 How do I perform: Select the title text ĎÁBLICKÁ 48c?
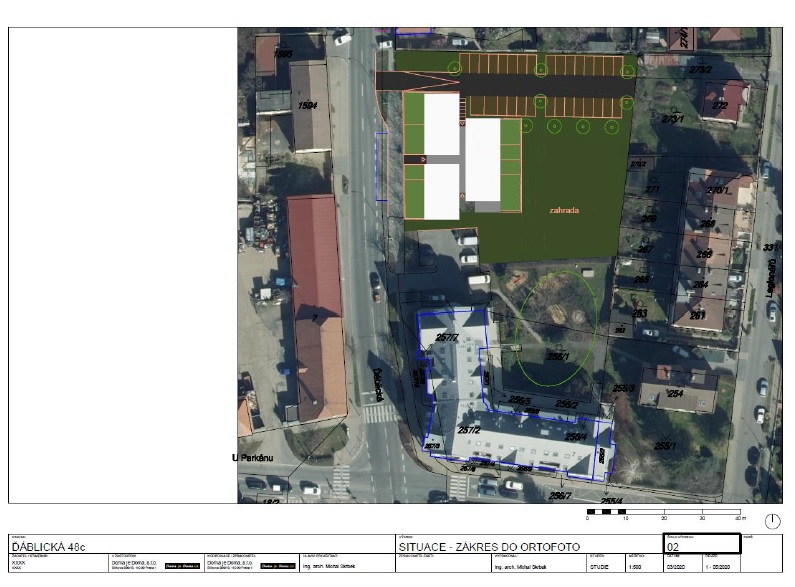(49, 547)
